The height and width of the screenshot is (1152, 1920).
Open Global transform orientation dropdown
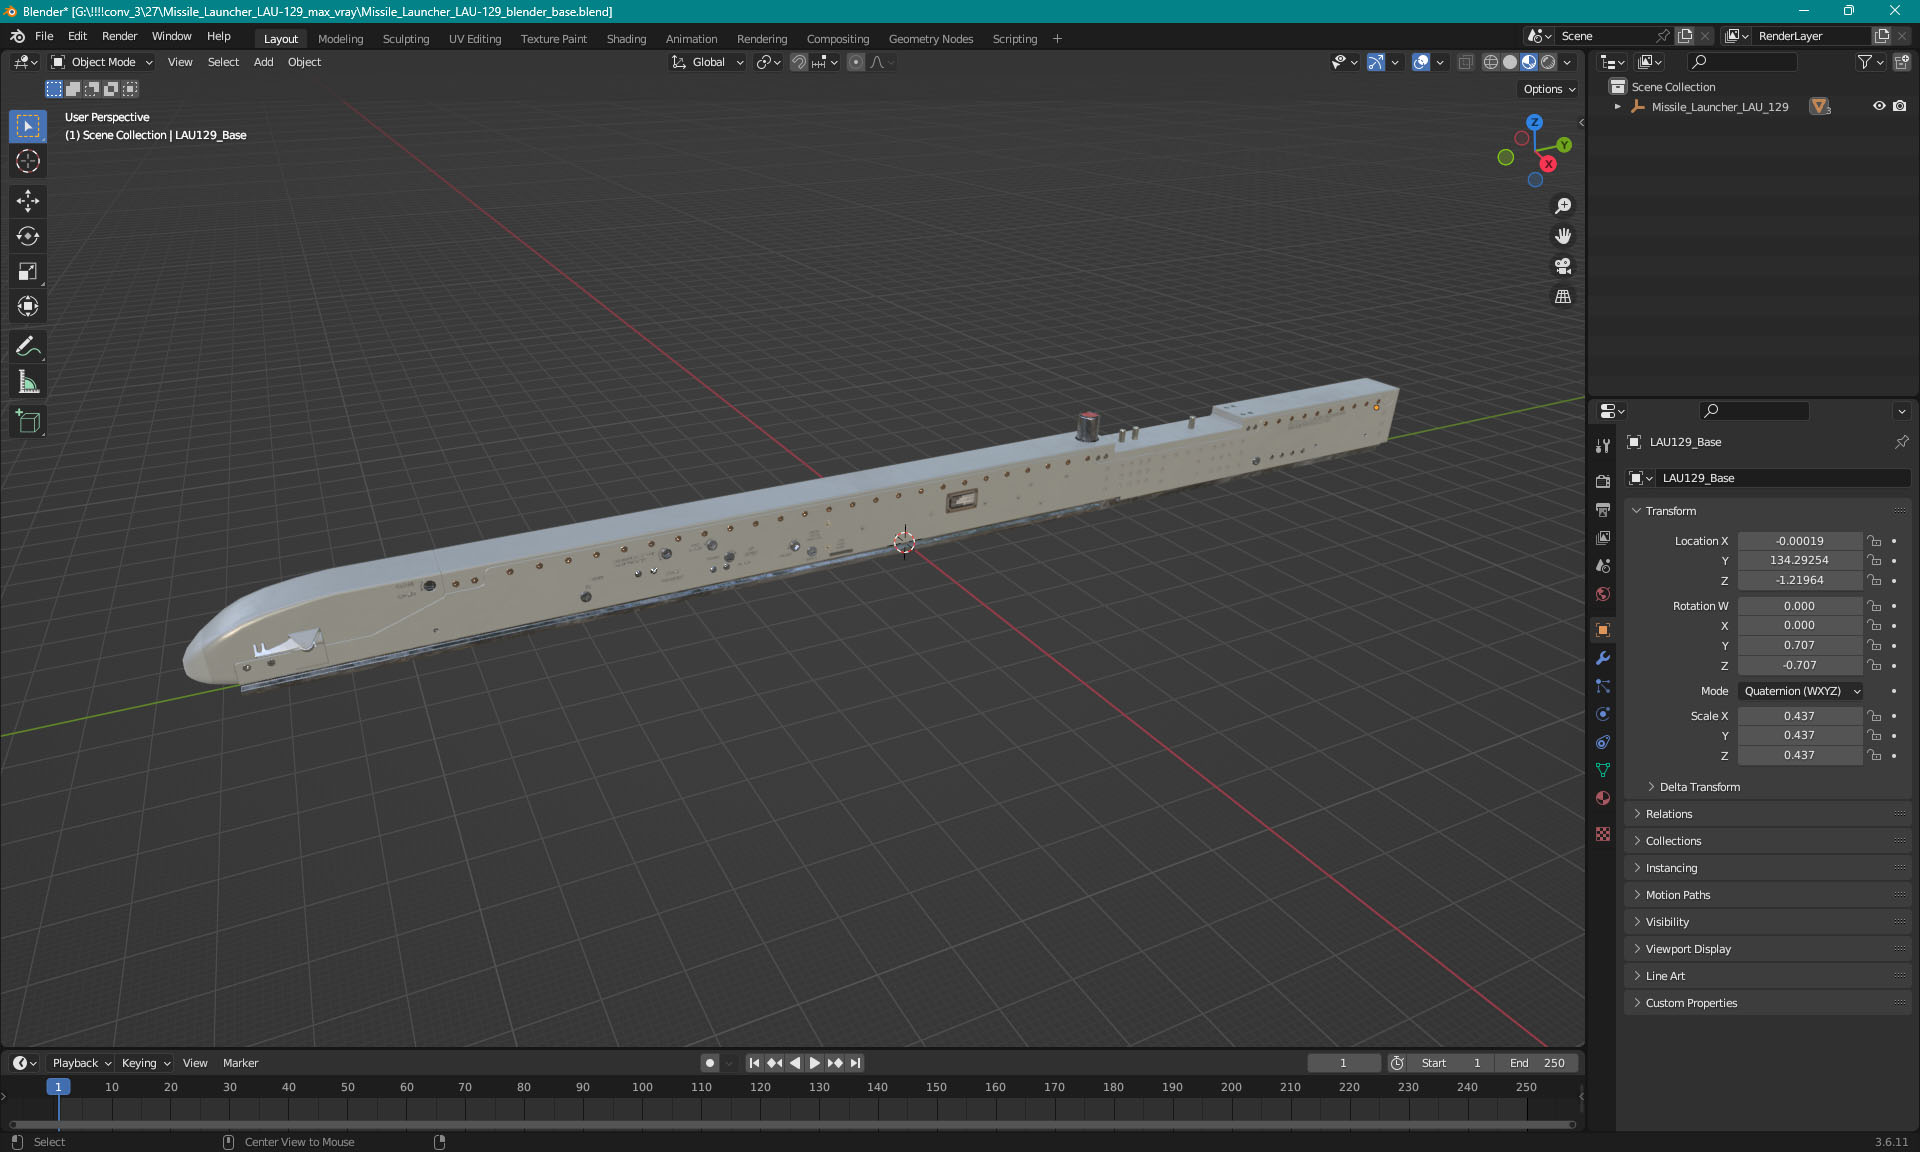point(708,62)
